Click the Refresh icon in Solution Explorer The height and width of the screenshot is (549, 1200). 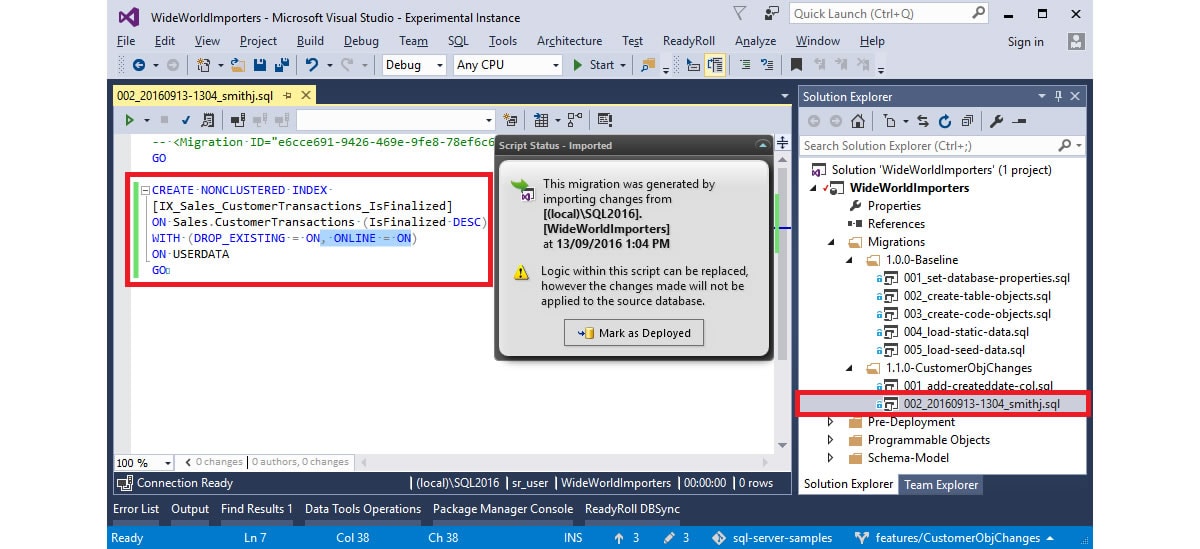945,121
